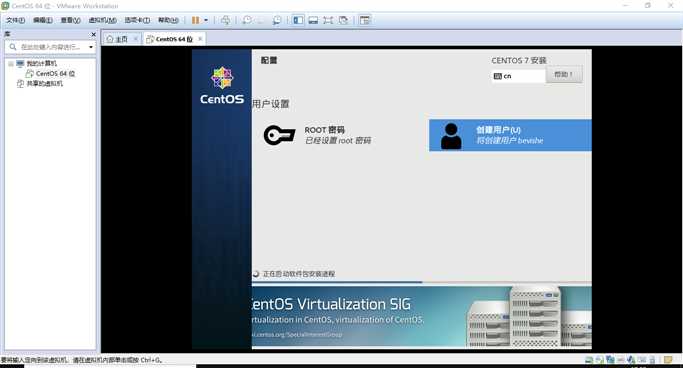
Task: Click the 正在启动软件包安装进程 status text
Action: (298, 273)
